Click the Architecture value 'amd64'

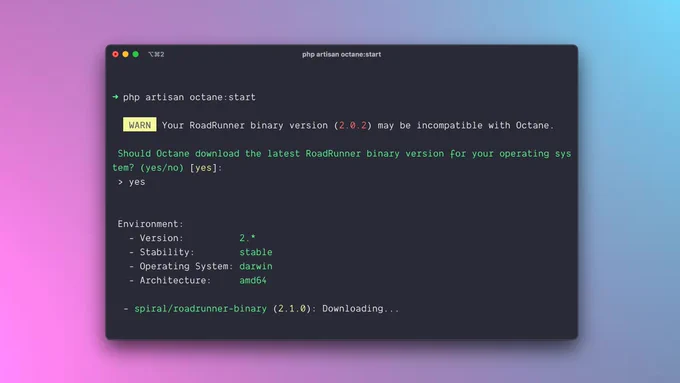[253, 280]
